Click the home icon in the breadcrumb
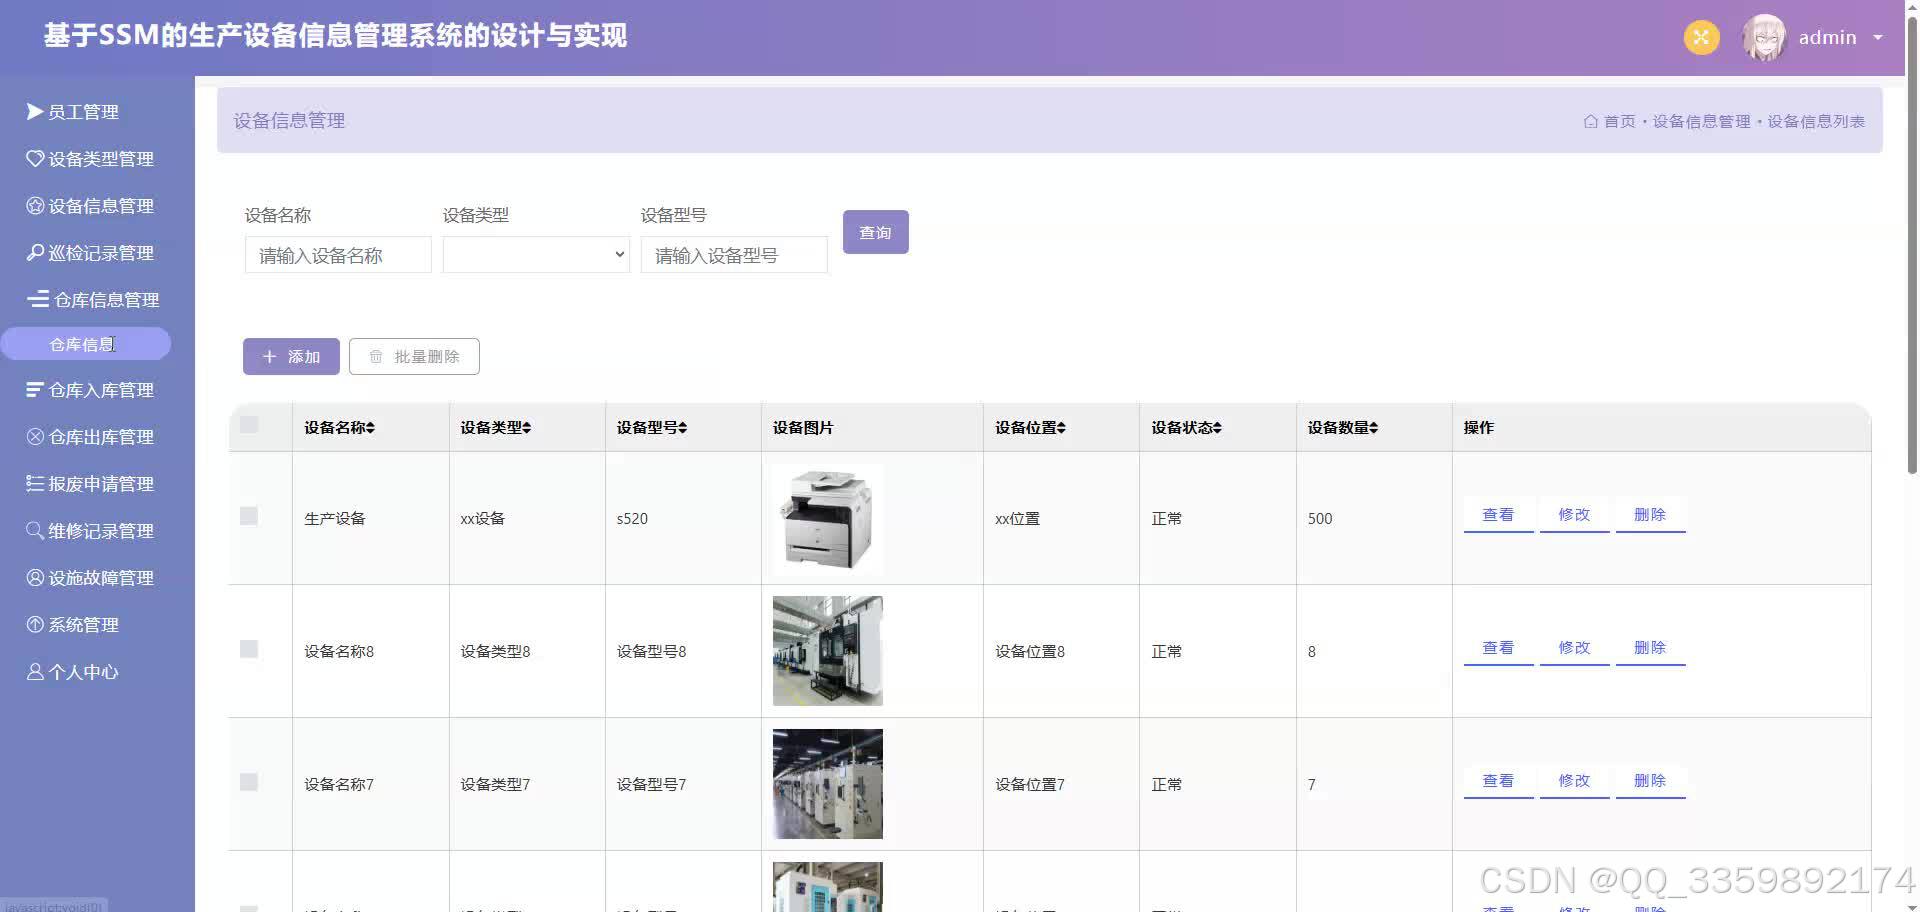The height and width of the screenshot is (912, 1920). tap(1591, 121)
